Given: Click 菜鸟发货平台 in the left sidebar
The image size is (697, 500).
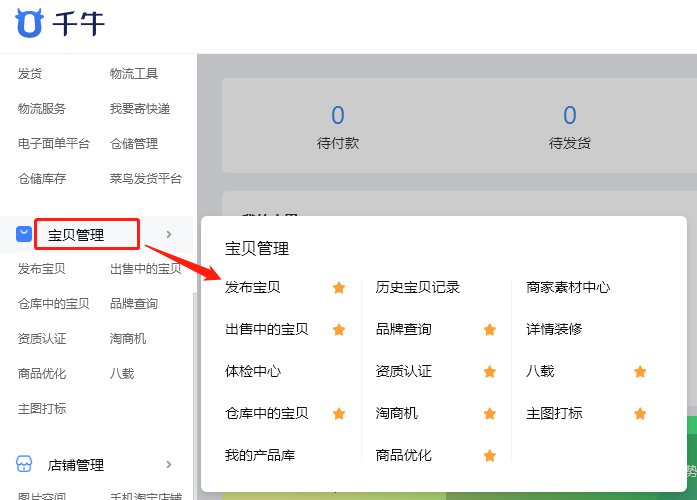Looking at the screenshot, I should point(146,179).
